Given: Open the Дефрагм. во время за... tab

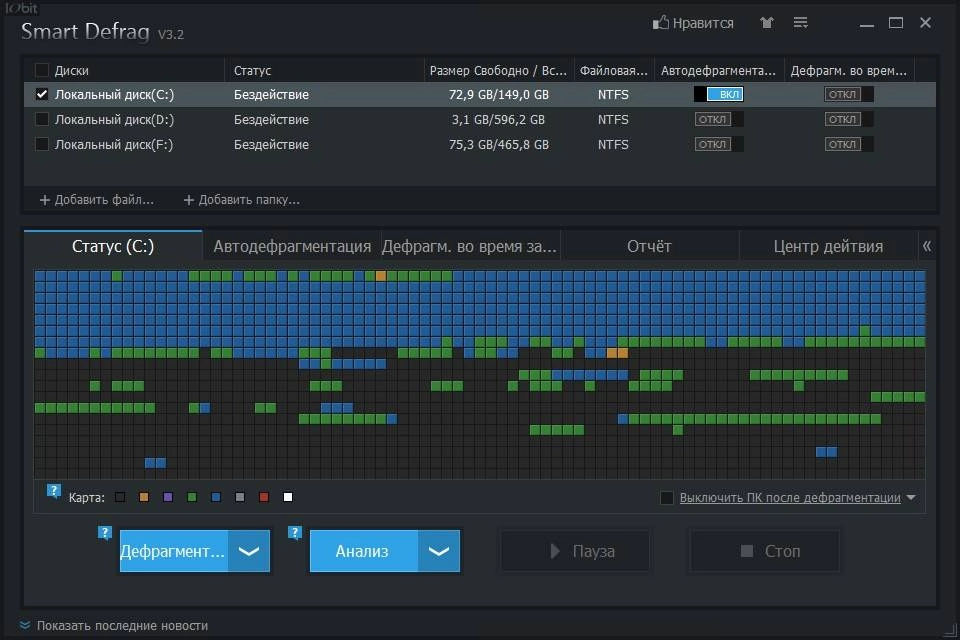Looking at the screenshot, I should [470, 246].
